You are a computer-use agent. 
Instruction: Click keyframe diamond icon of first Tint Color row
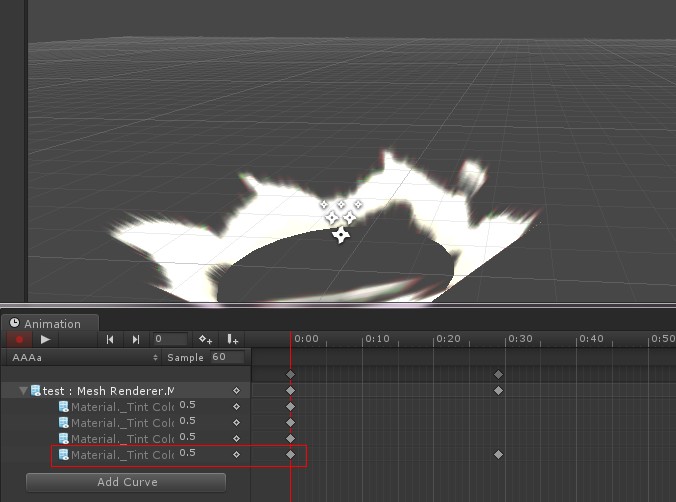click(236, 407)
